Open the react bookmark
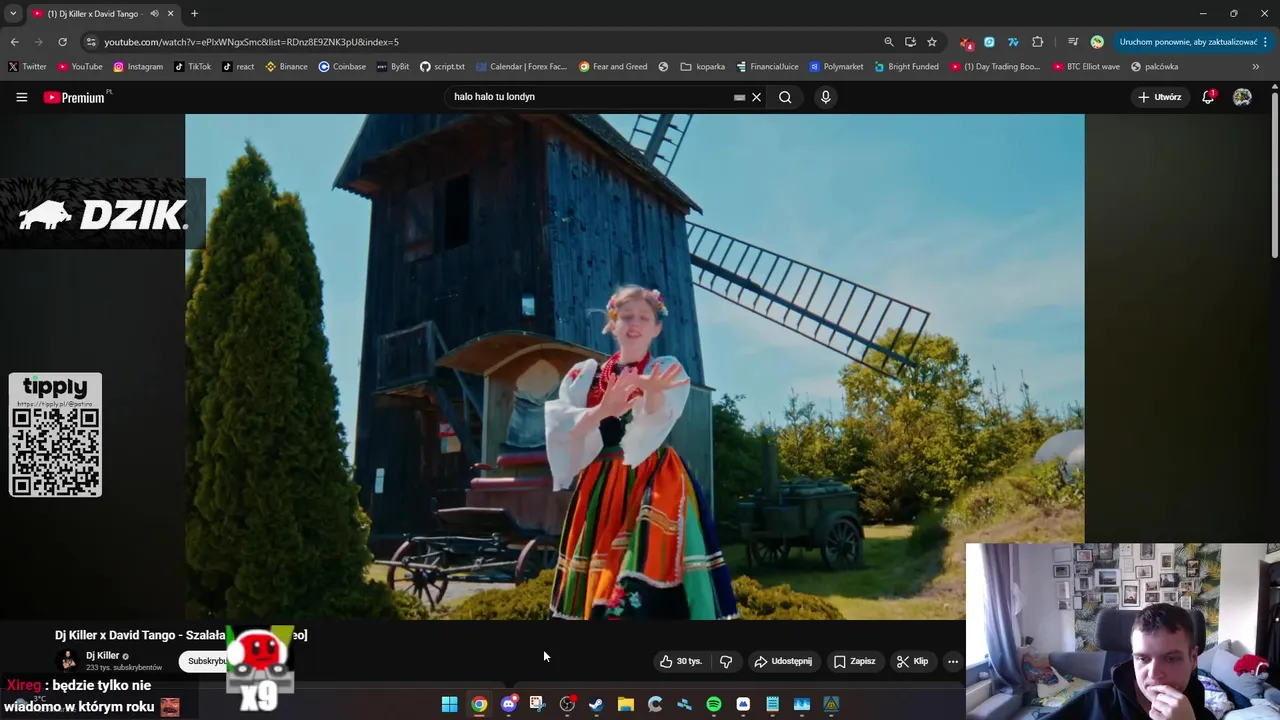Screen dimensions: 1280x720 pyautogui.click(x=238, y=67)
